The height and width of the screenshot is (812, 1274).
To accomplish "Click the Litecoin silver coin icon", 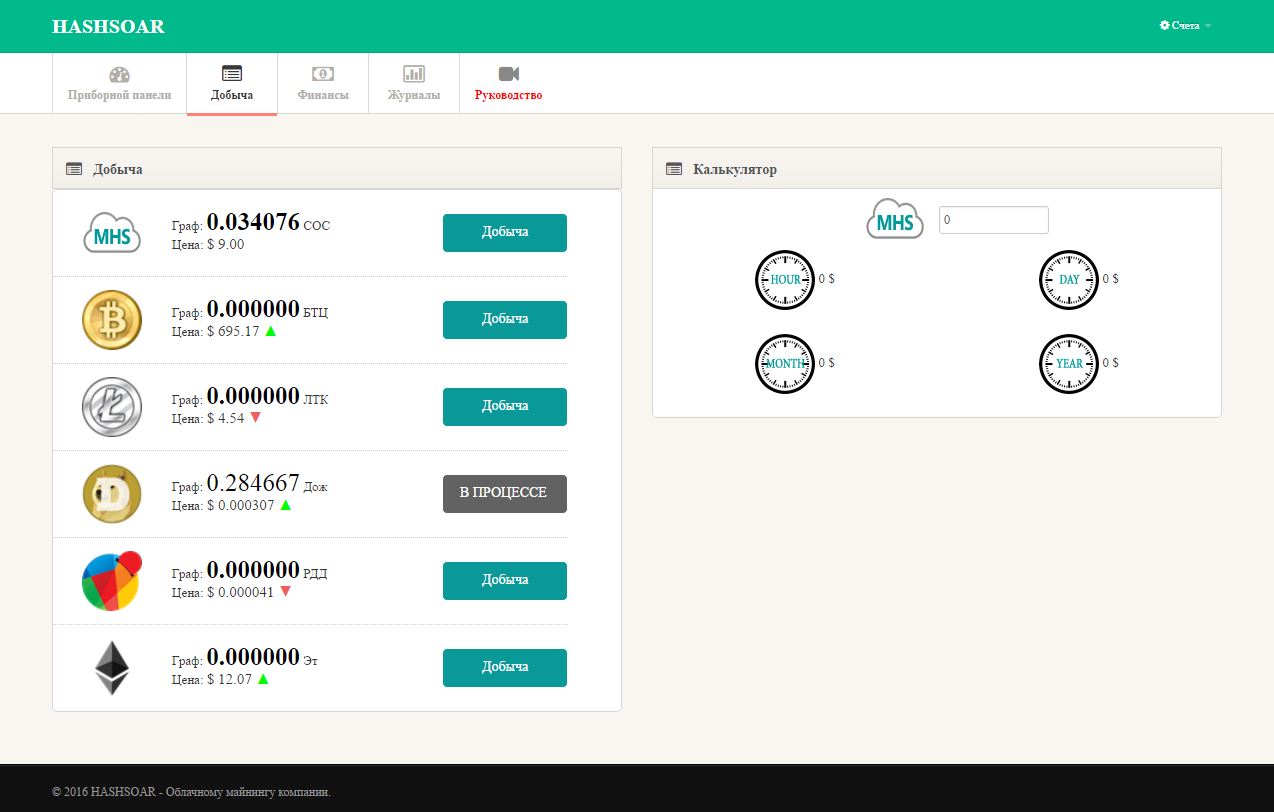I will pos(112,407).
